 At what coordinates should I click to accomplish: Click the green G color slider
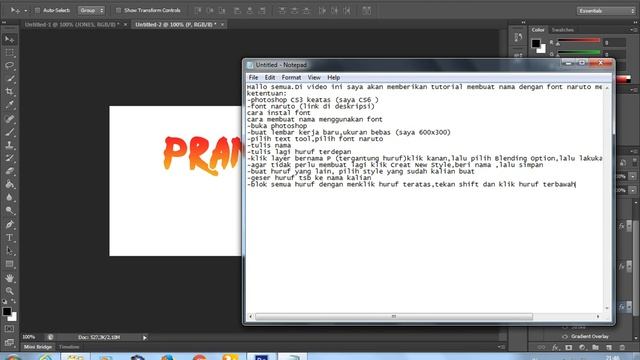pyautogui.click(x=579, y=52)
